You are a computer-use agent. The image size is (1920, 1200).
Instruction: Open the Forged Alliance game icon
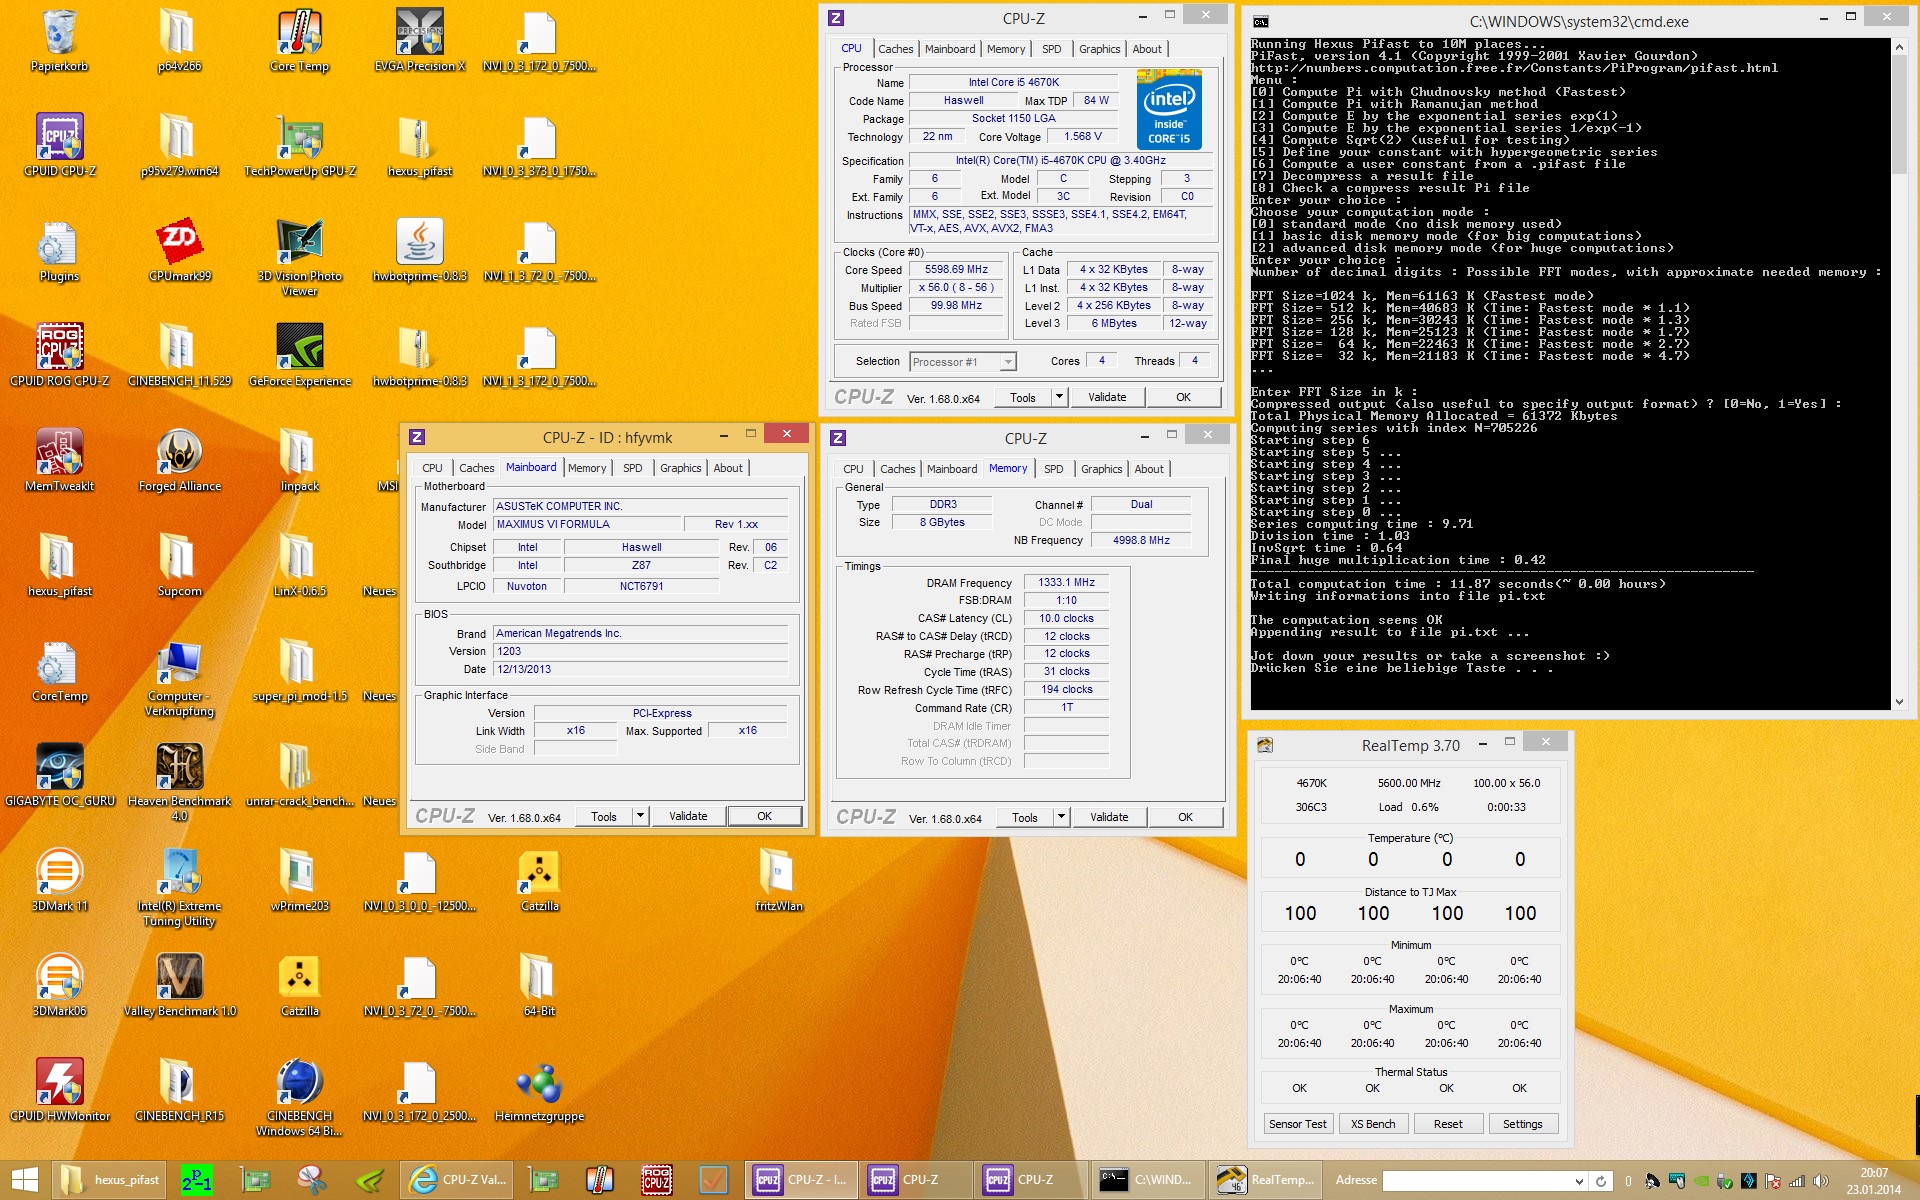click(x=180, y=460)
